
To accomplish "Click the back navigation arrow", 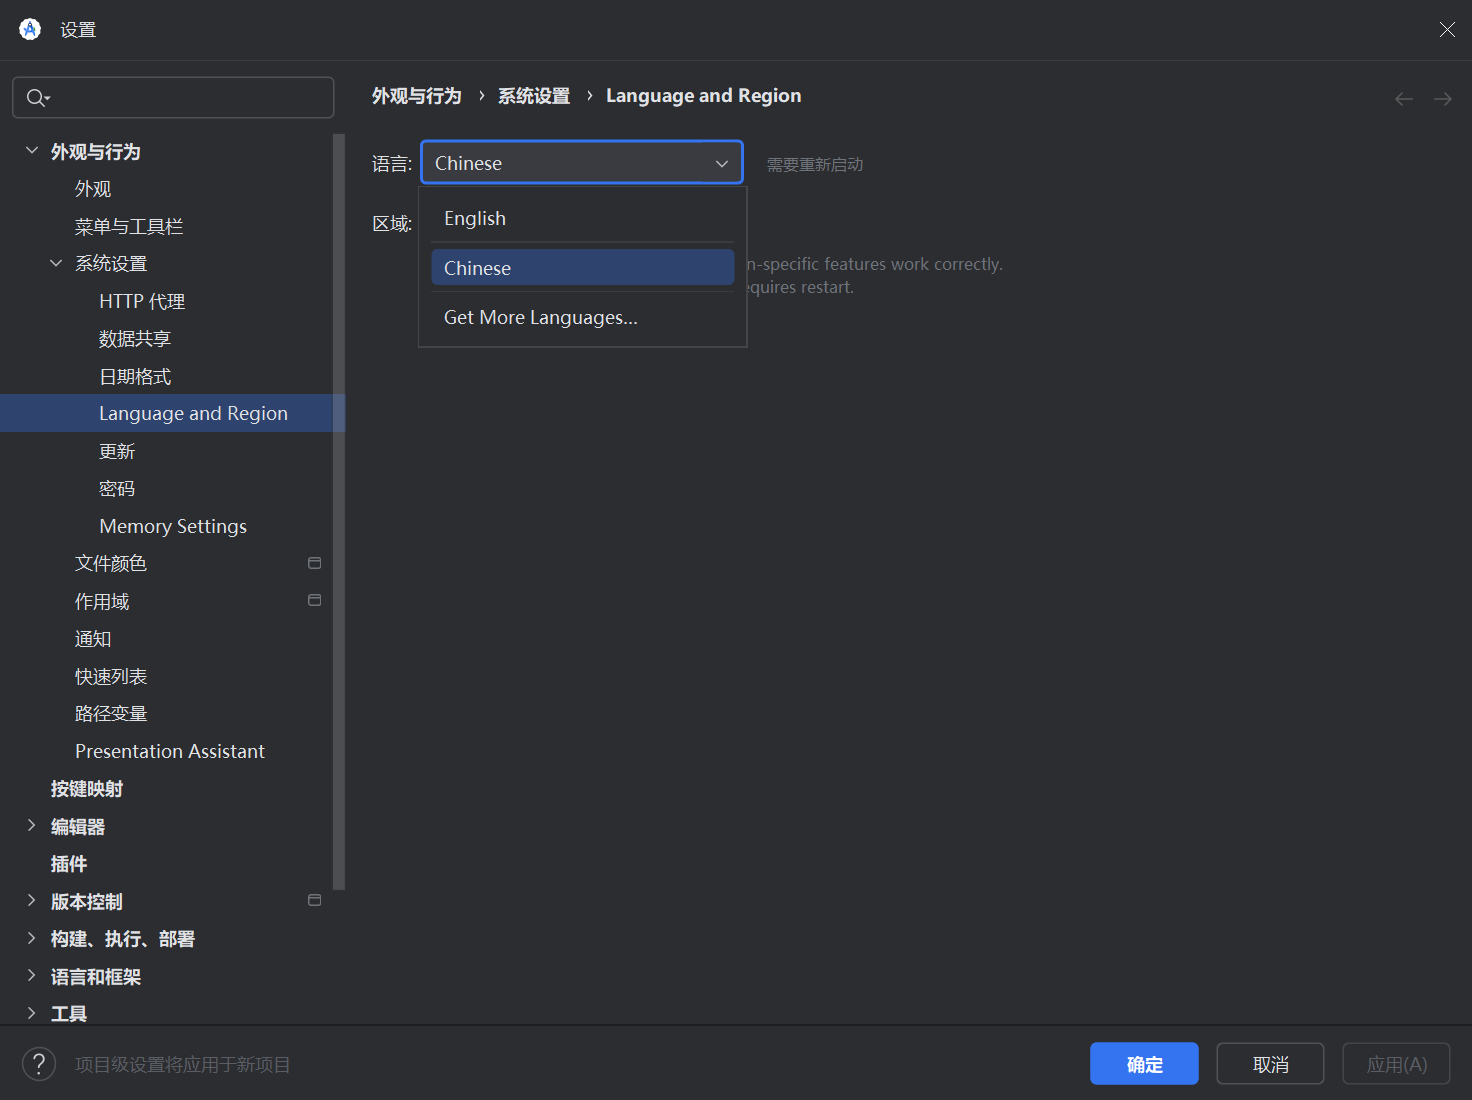I will [1404, 98].
